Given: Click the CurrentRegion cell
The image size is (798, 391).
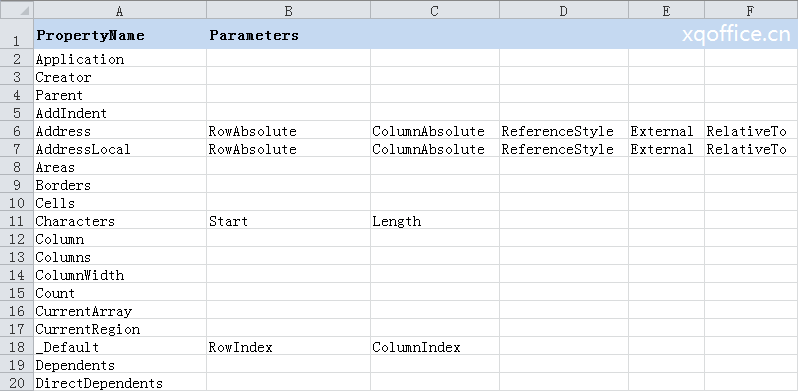Looking at the screenshot, I should (x=120, y=329).
